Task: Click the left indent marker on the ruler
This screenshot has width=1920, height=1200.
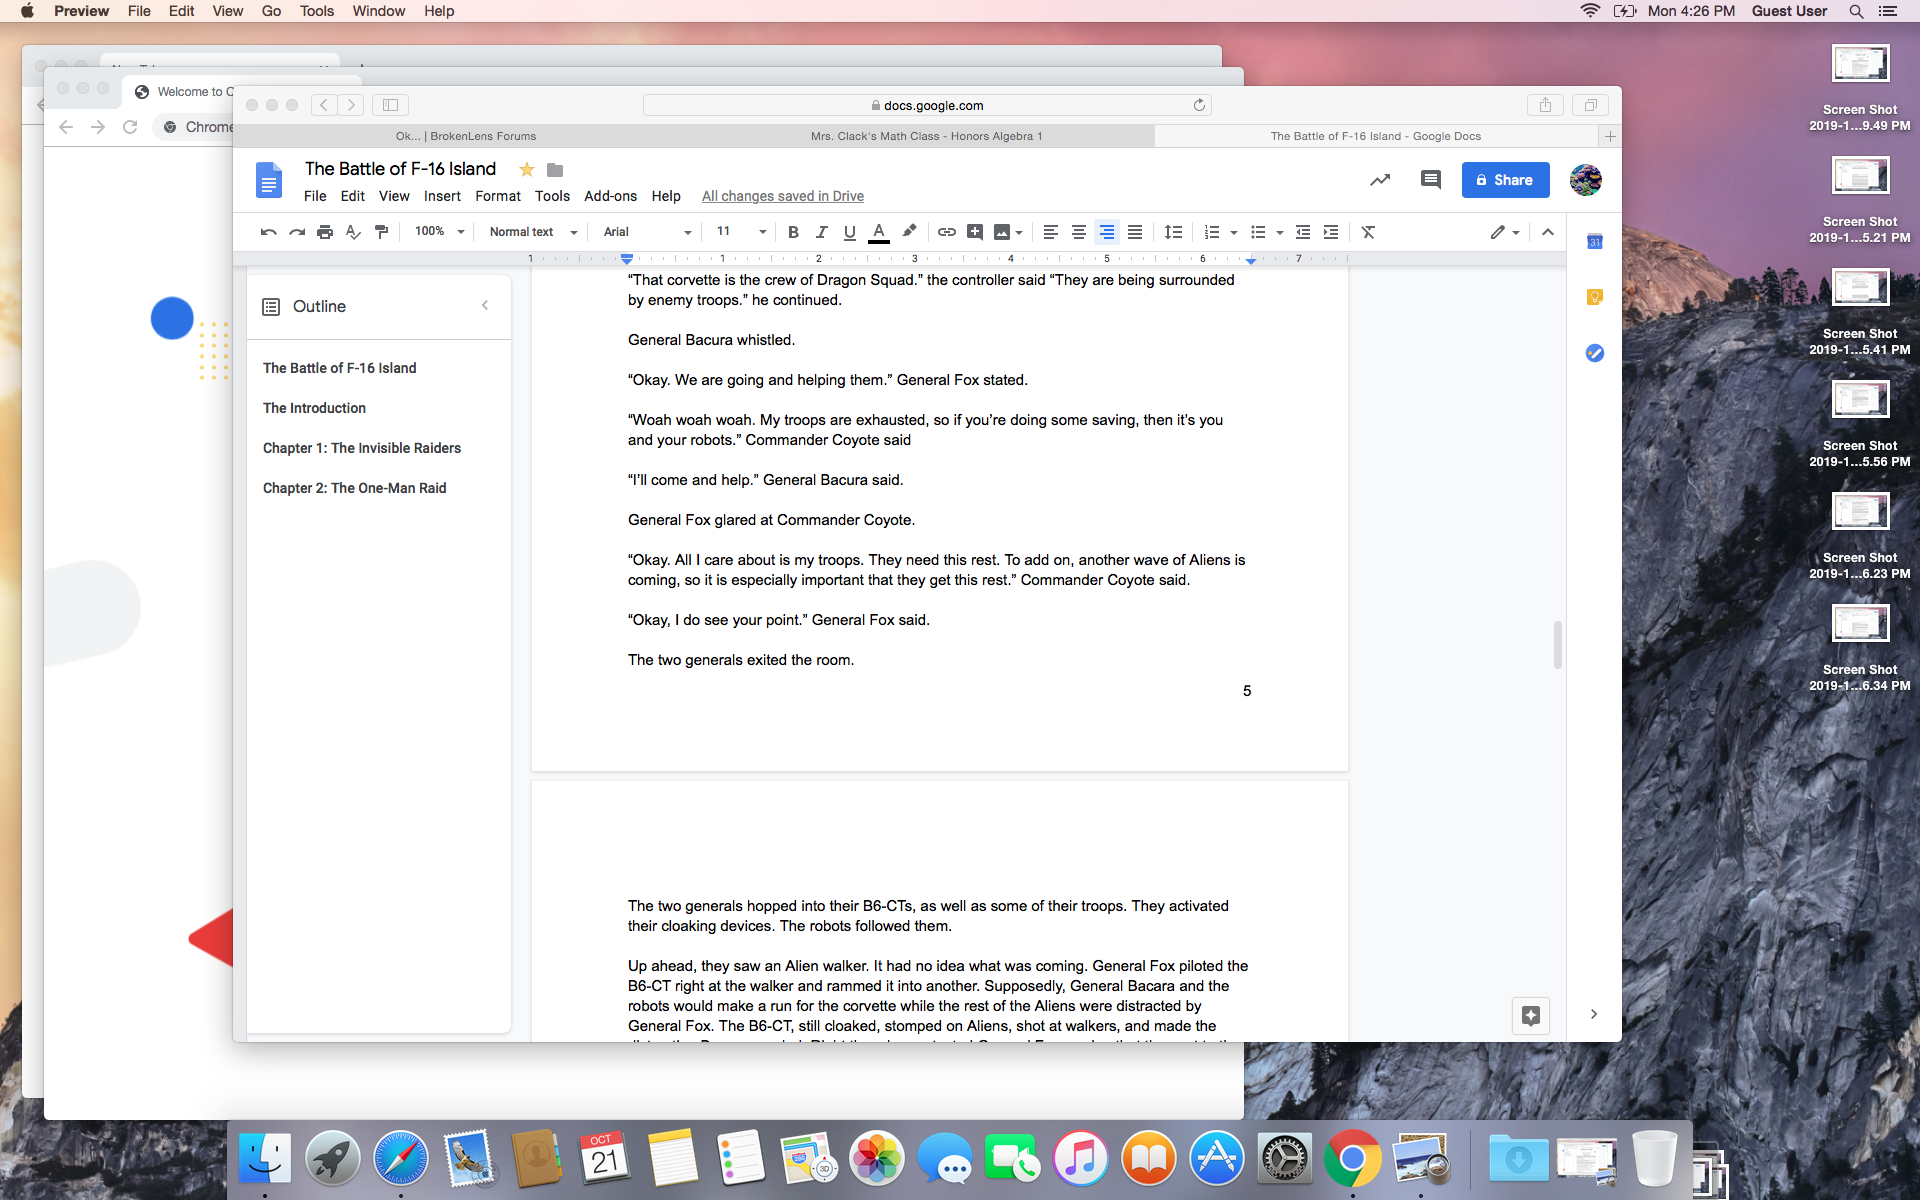Action: tap(627, 259)
